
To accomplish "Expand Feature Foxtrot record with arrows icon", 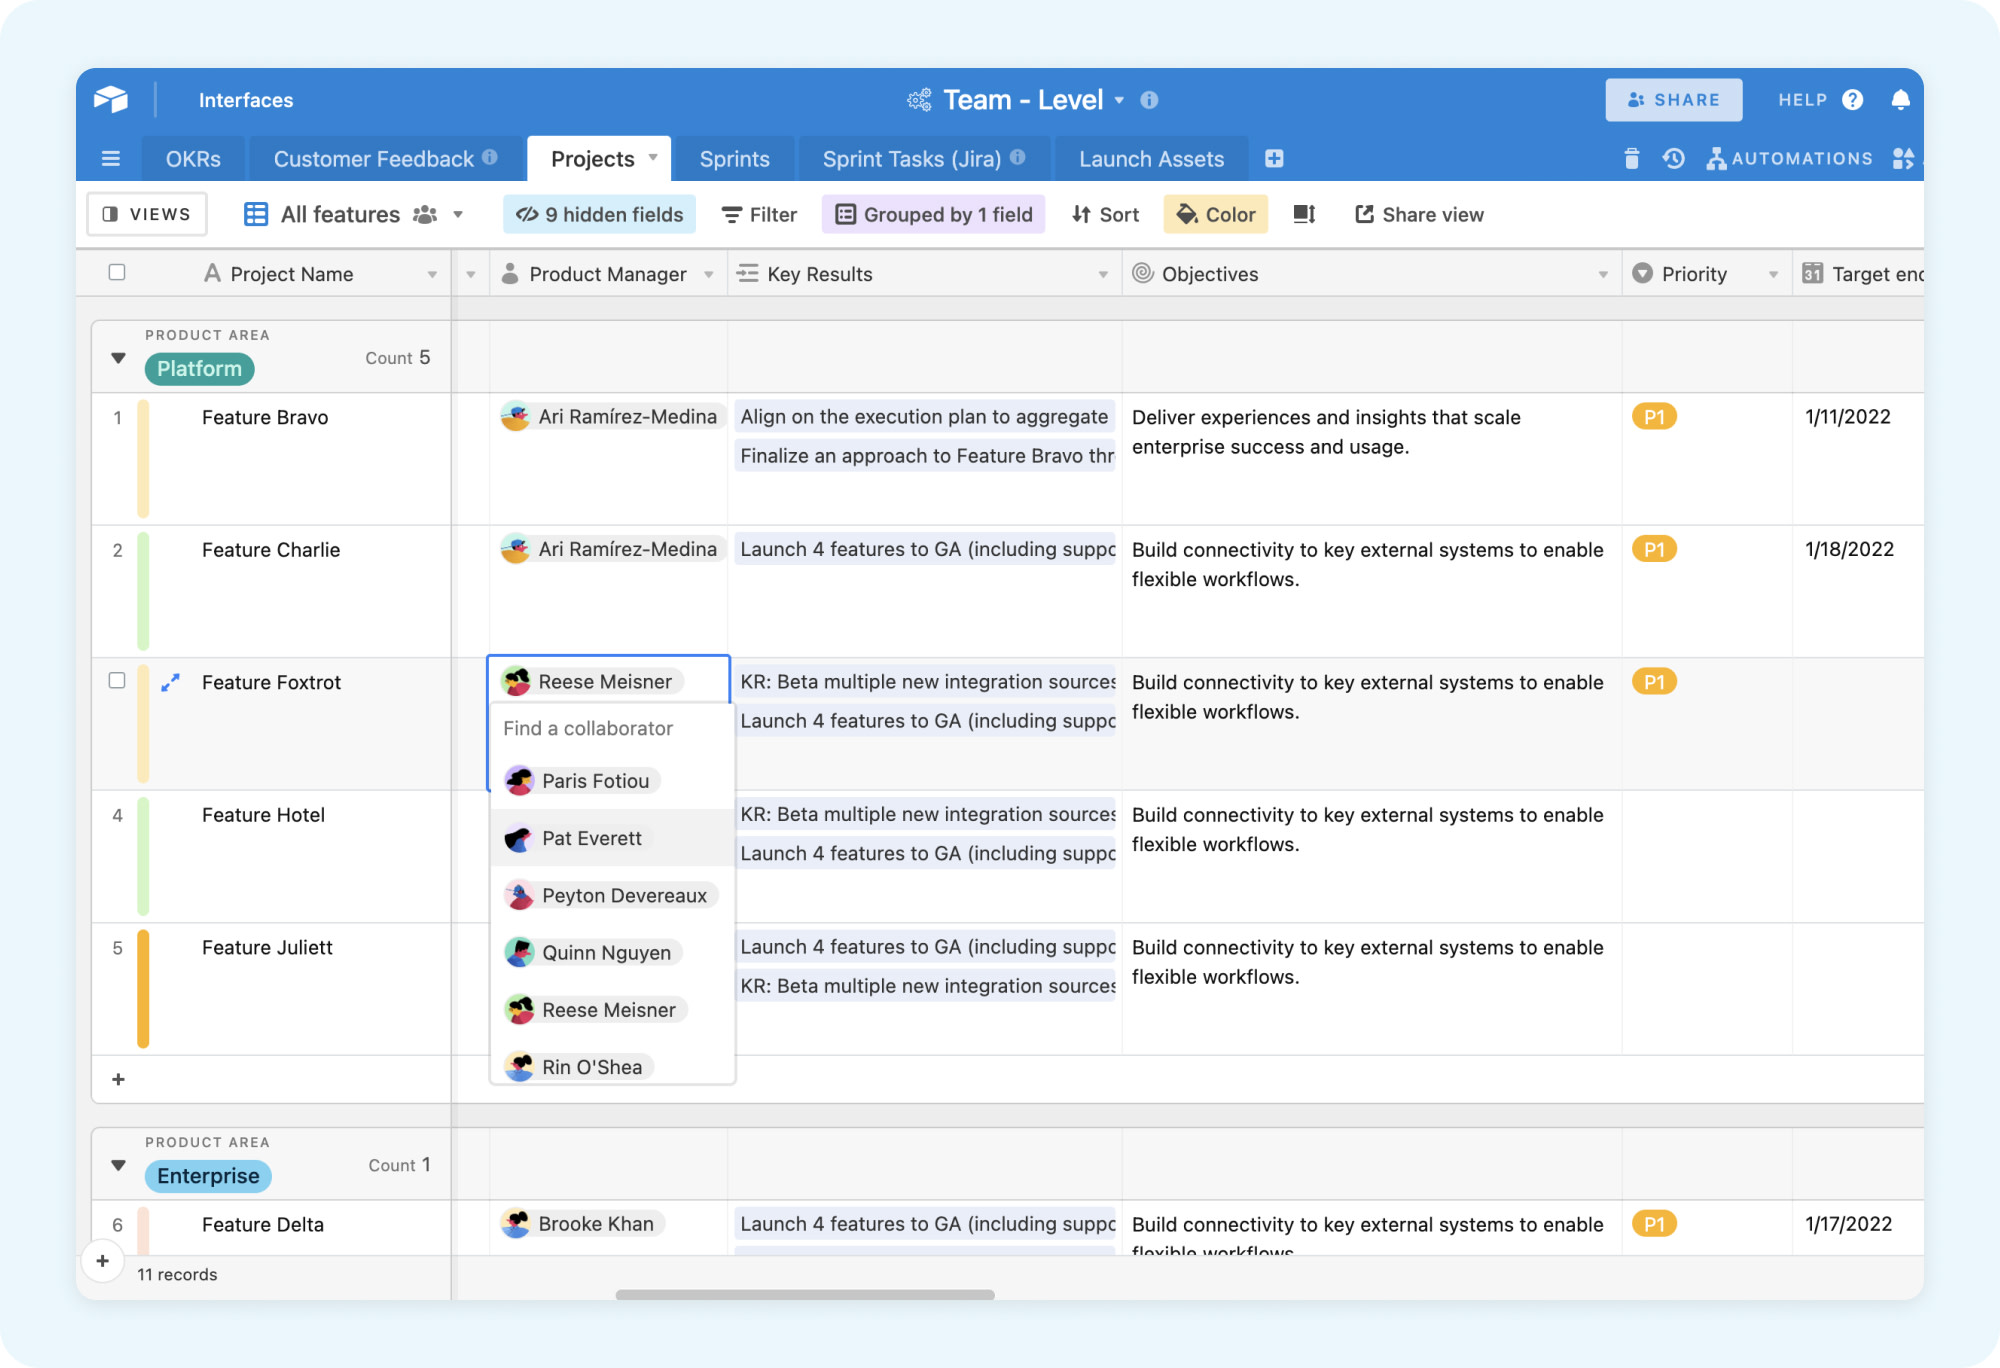I will click(x=171, y=682).
